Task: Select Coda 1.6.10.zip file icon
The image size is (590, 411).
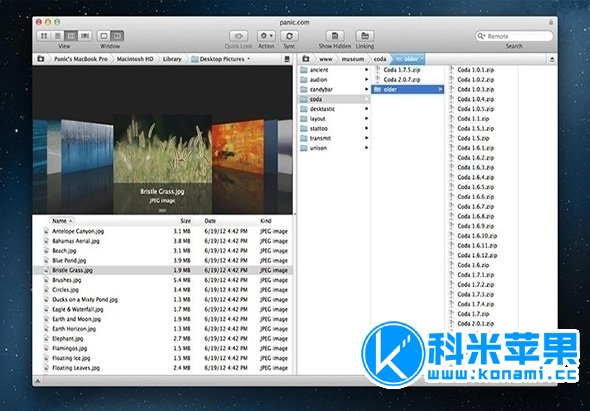Action: pyautogui.click(x=452, y=236)
